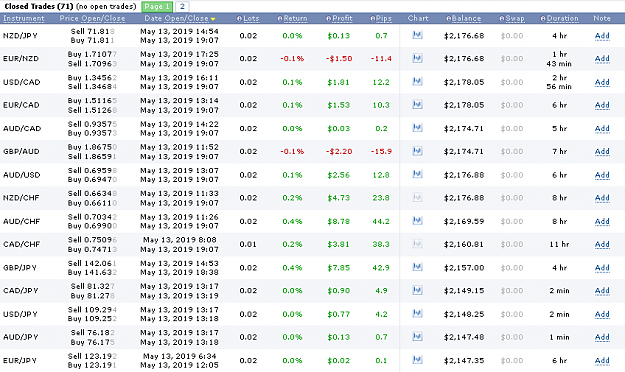This screenshot has width=625, height=372.
Task: Open chart icon for AUD/CHF trade
Action: pos(417,220)
